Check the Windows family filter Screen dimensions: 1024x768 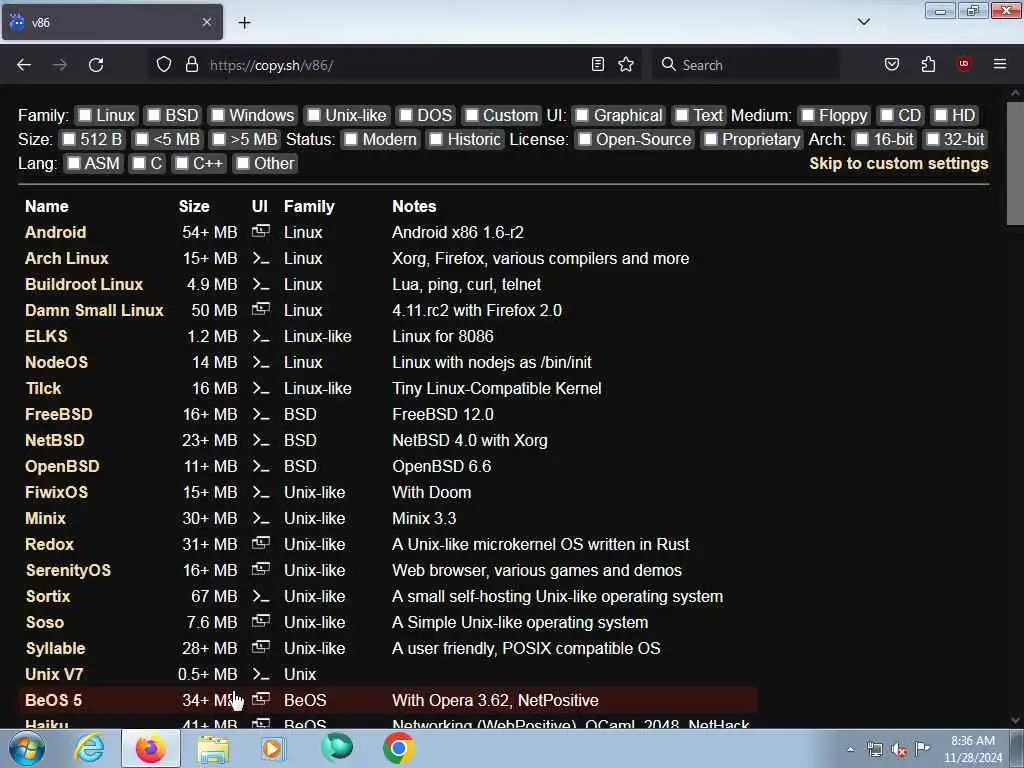[x=218, y=115]
